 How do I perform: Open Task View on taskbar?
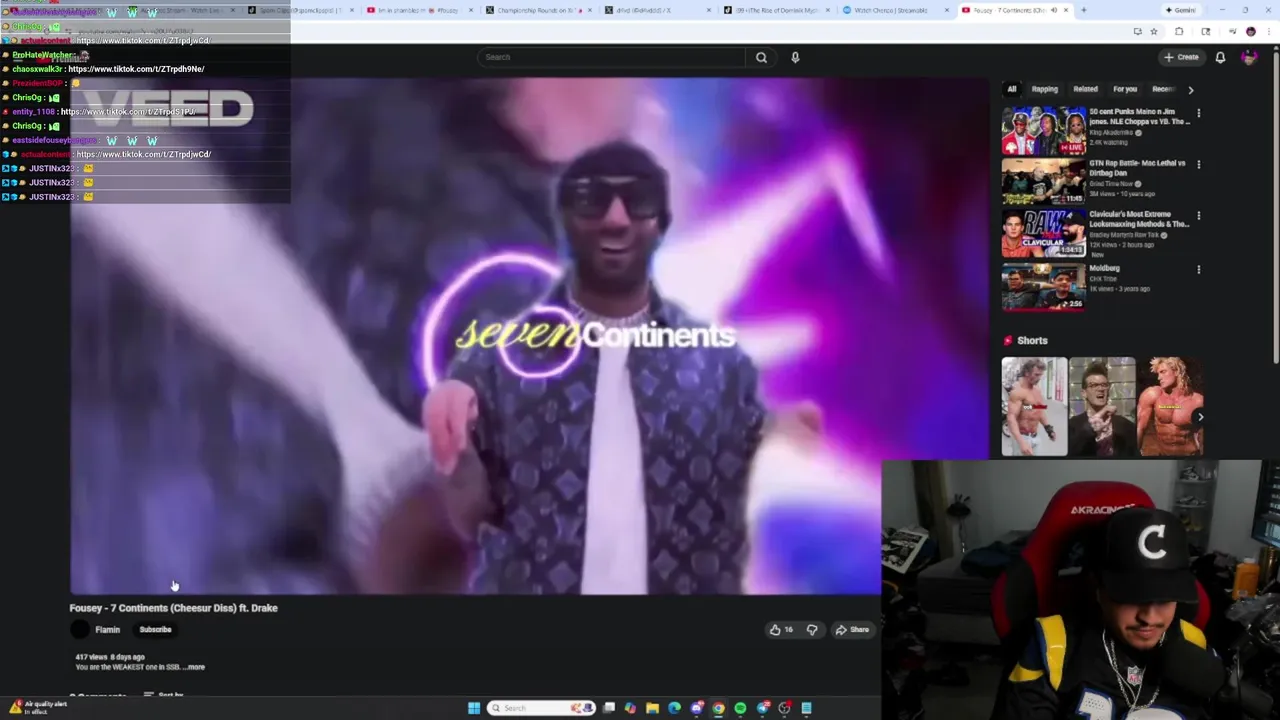609,708
